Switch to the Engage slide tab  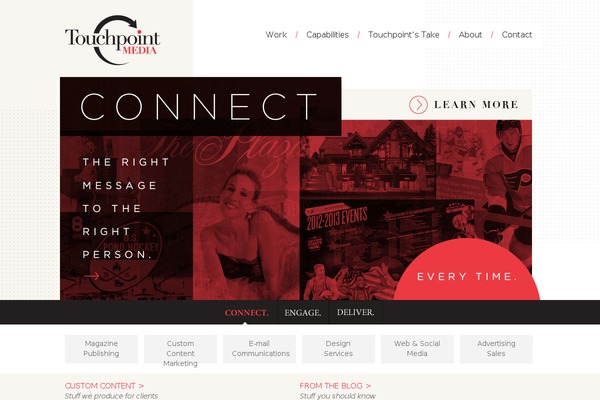pyautogui.click(x=303, y=313)
